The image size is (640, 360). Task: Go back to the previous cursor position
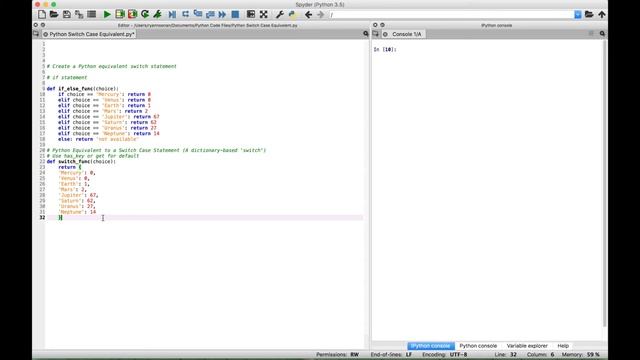tap(308, 15)
